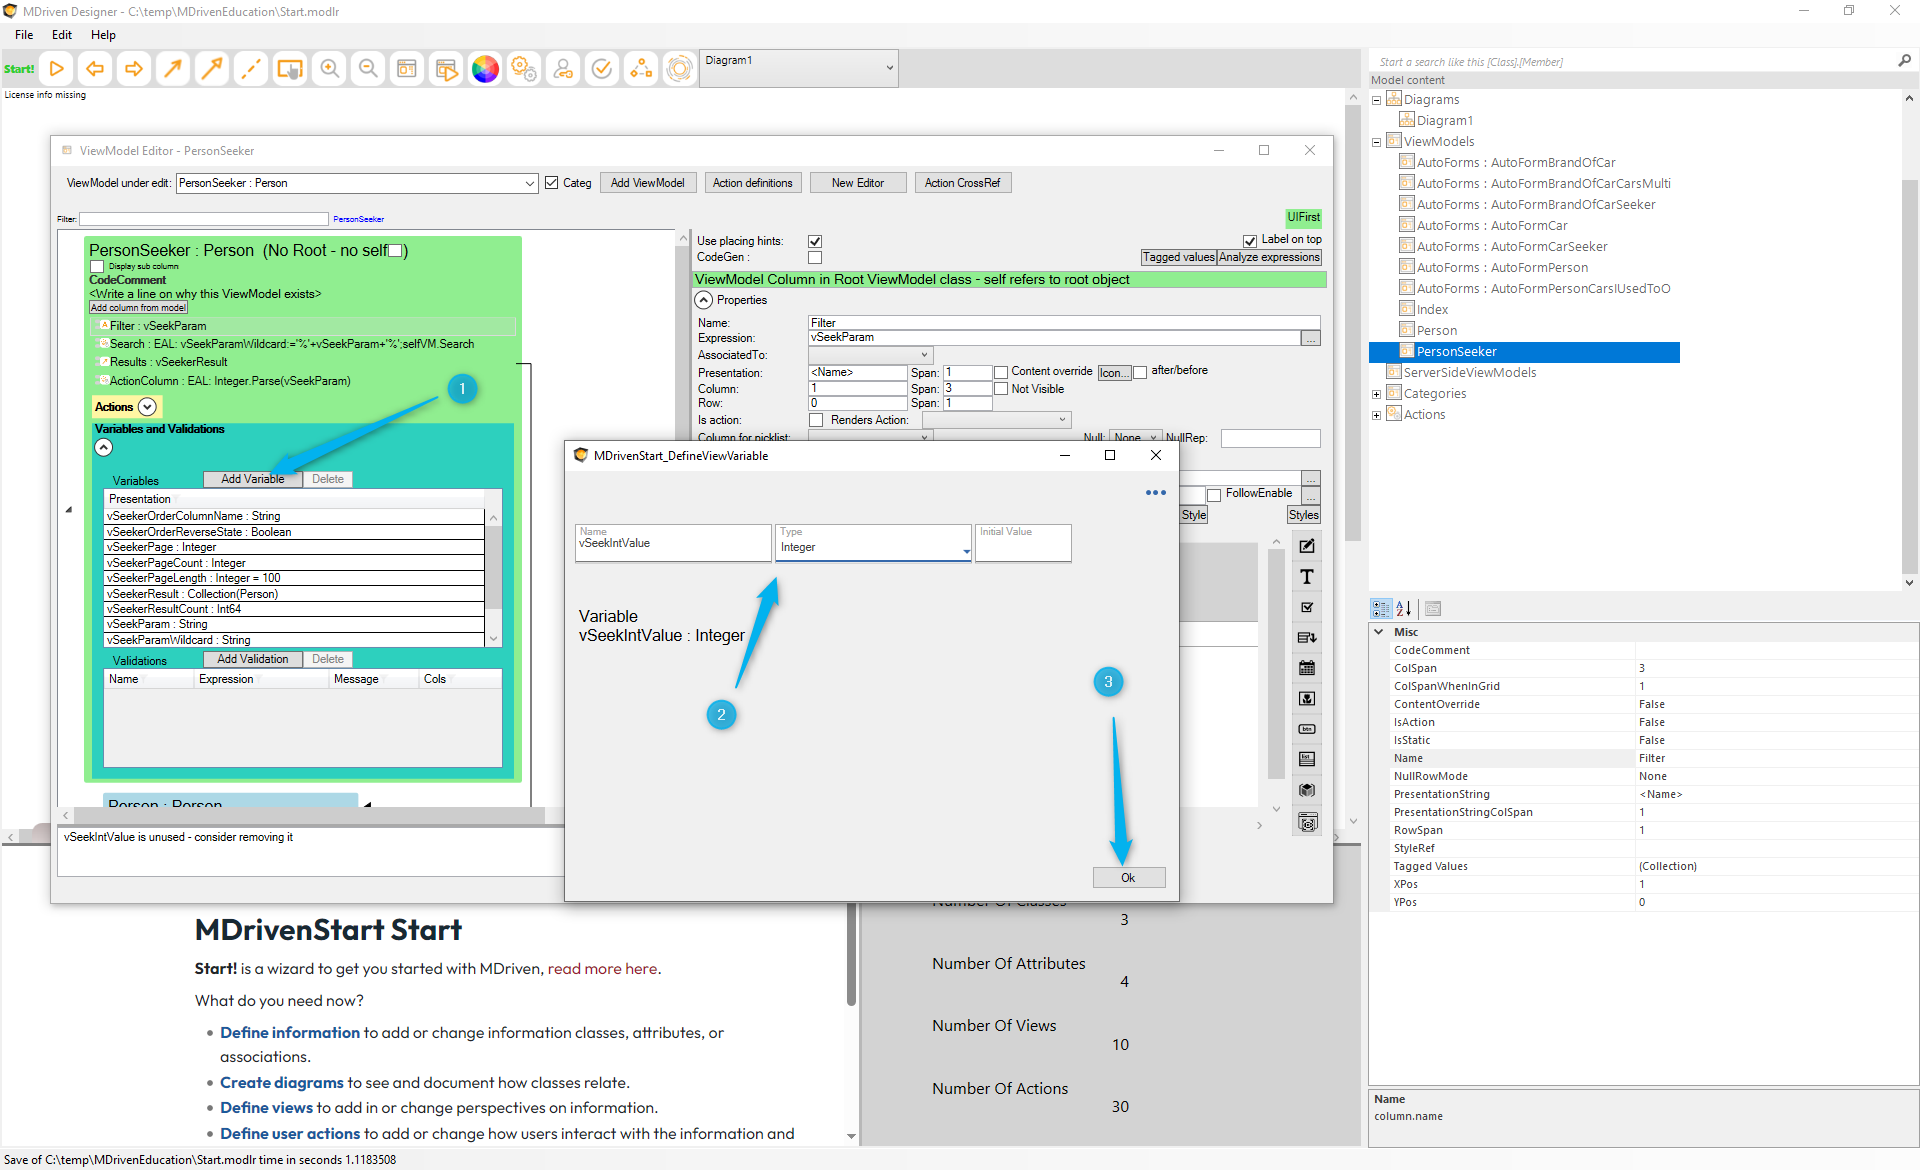
Task: Enable the Not Visible checkbox
Action: (x=1001, y=389)
